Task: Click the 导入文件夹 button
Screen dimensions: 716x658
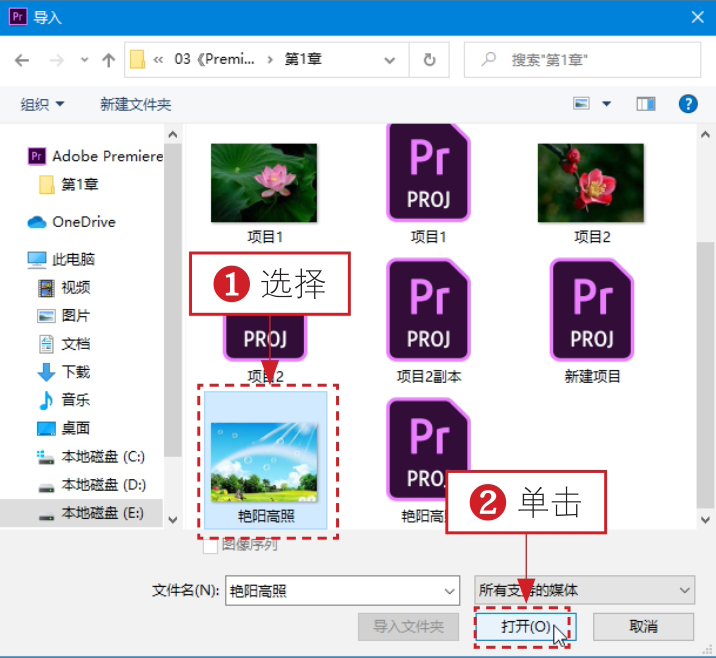Action: pos(408,626)
